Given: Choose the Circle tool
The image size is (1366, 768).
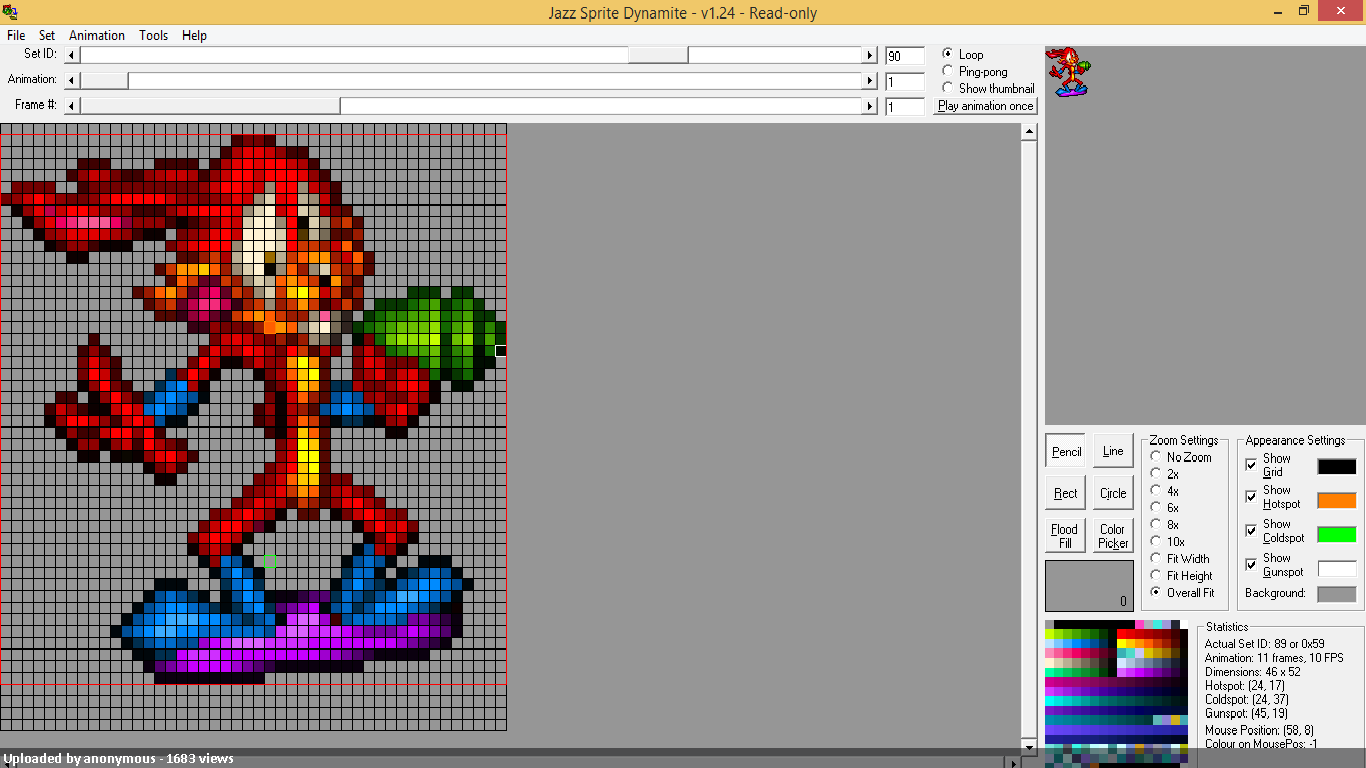Looking at the screenshot, I should tap(1113, 493).
